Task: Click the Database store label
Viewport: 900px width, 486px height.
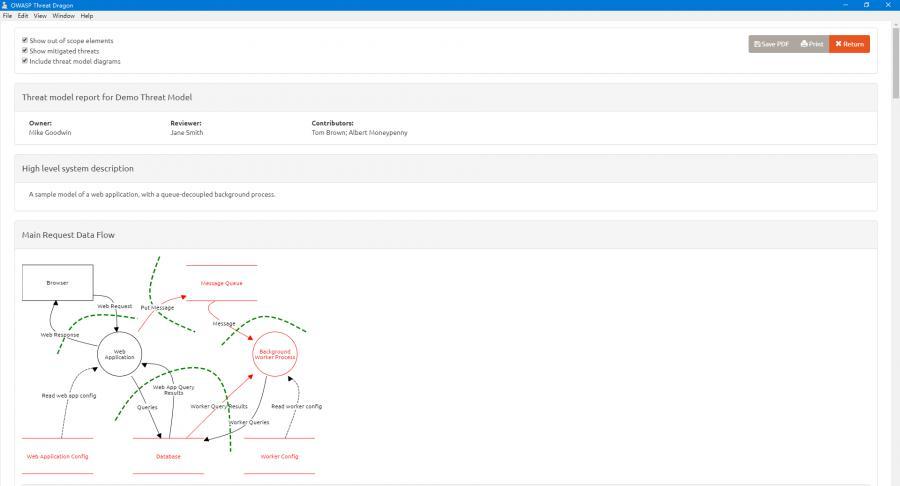Action: coord(168,456)
